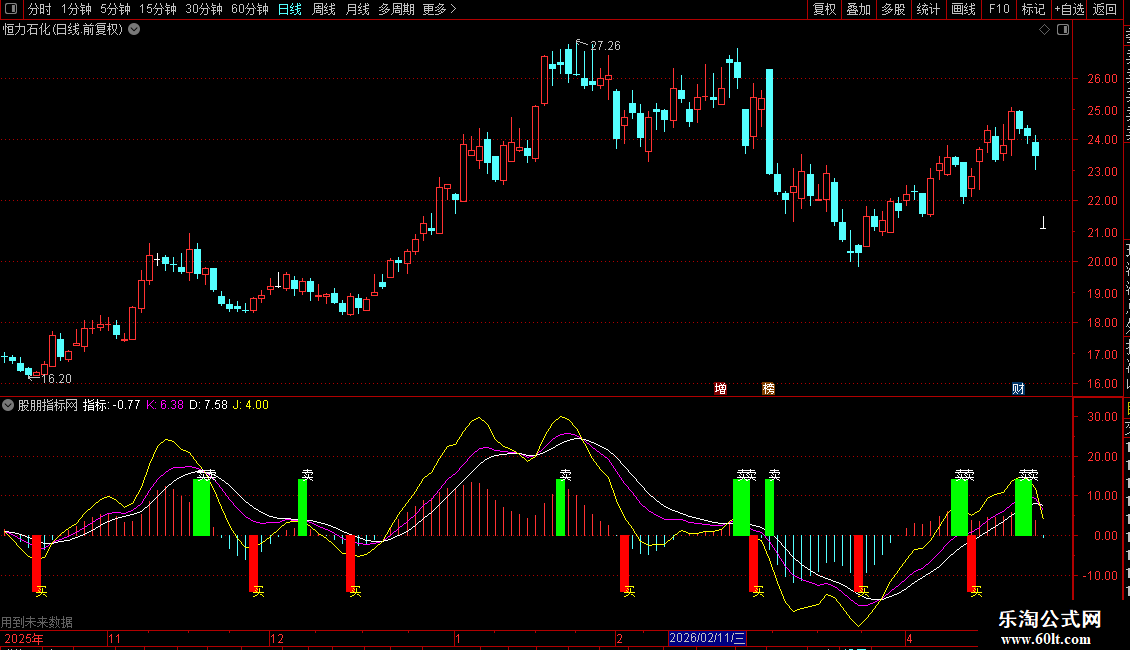Switch to 5分钟 period
The width and height of the screenshot is (1130, 650).
(x=115, y=9)
